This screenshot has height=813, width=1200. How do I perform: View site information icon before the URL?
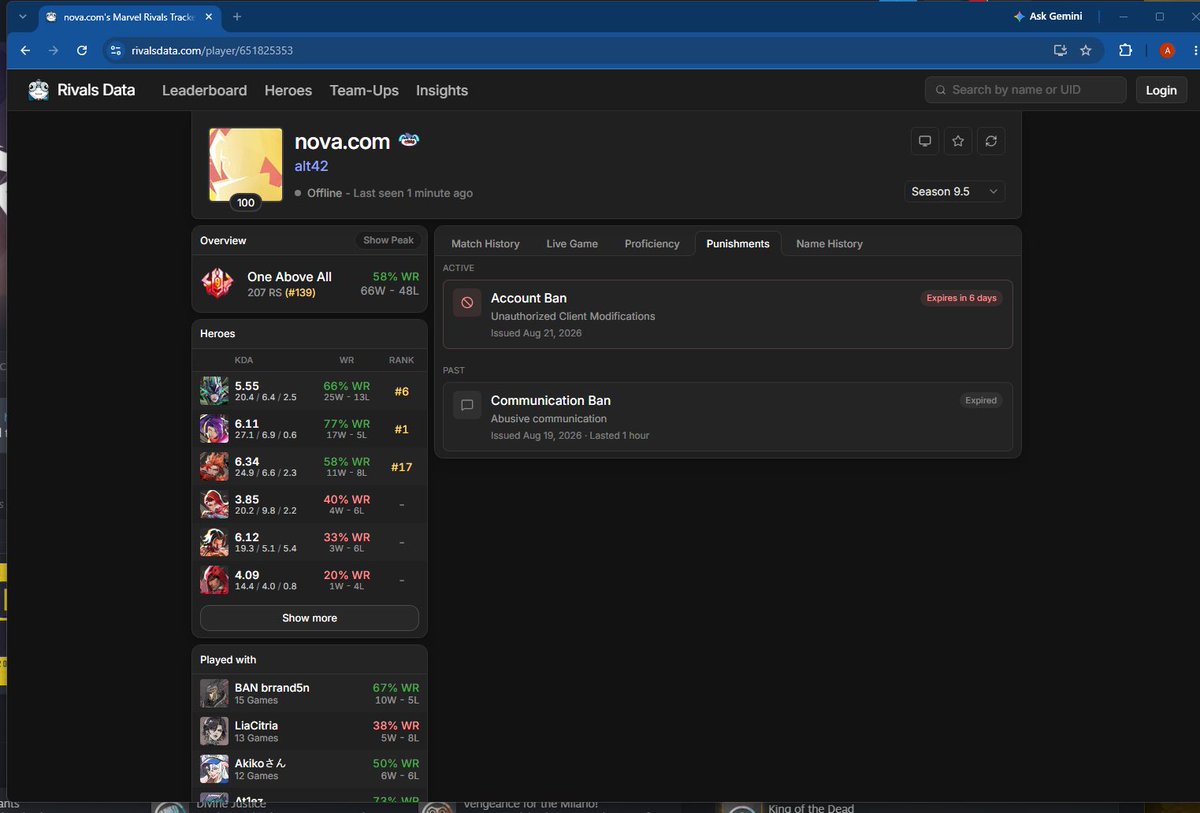click(x=115, y=50)
